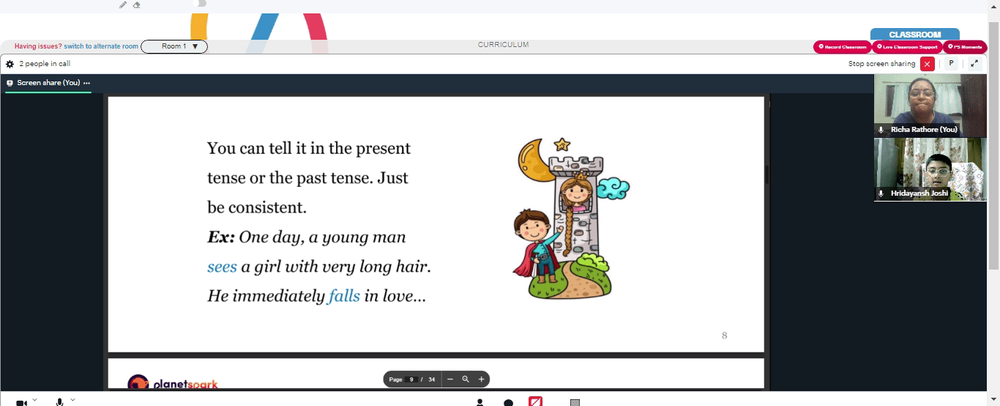Expand microphone options chevron

[73, 400]
